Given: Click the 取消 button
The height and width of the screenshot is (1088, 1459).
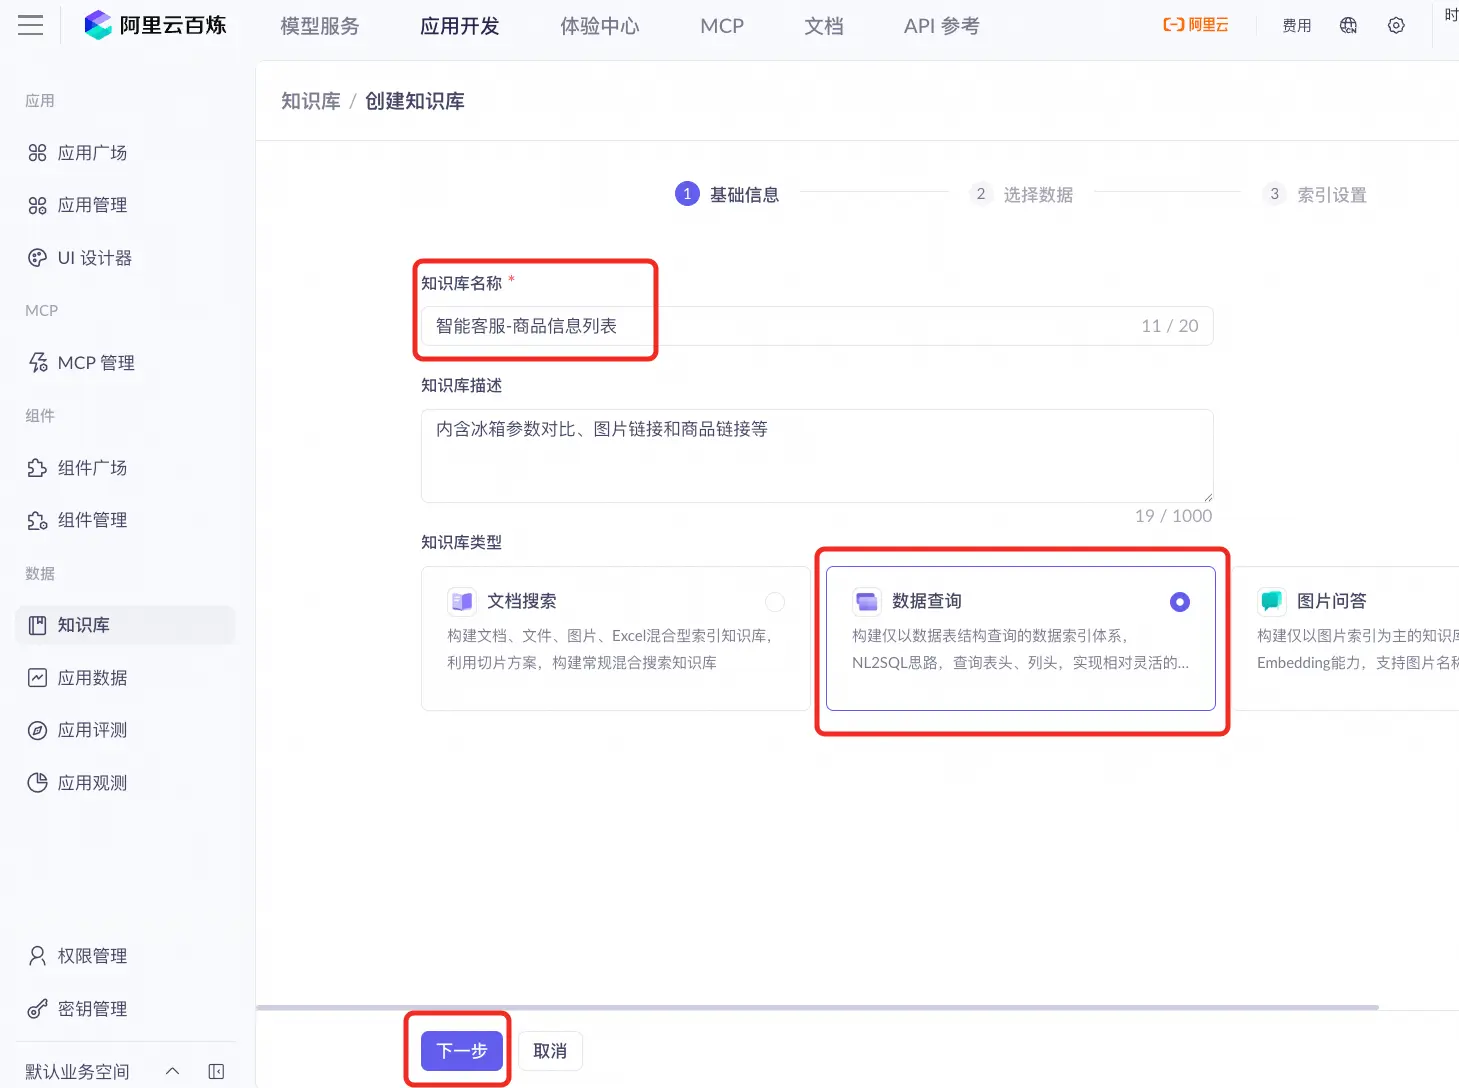Looking at the screenshot, I should [550, 1051].
